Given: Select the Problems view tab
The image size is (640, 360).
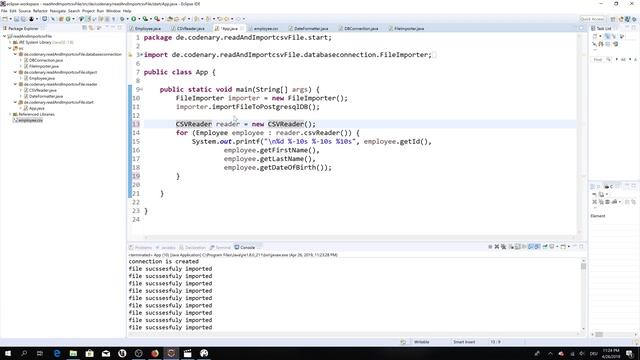Looking at the screenshot, I should (x=141, y=247).
